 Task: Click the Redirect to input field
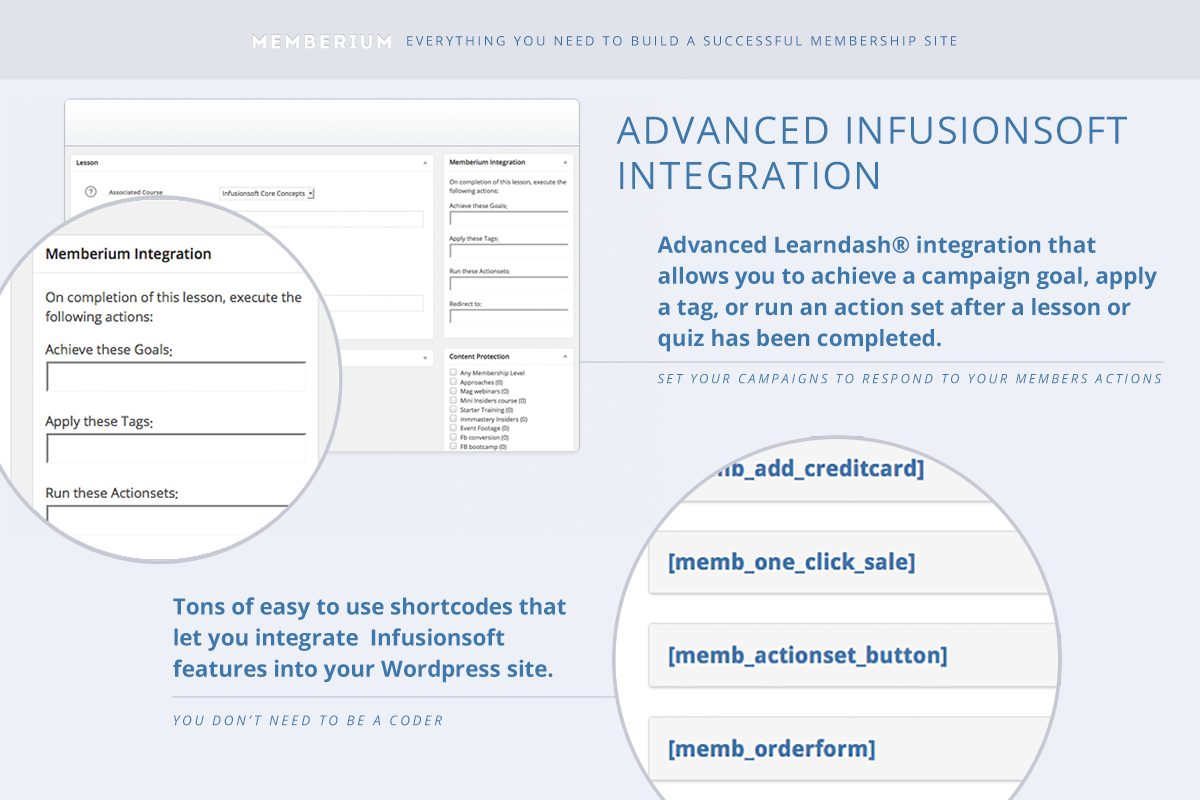(508, 317)
